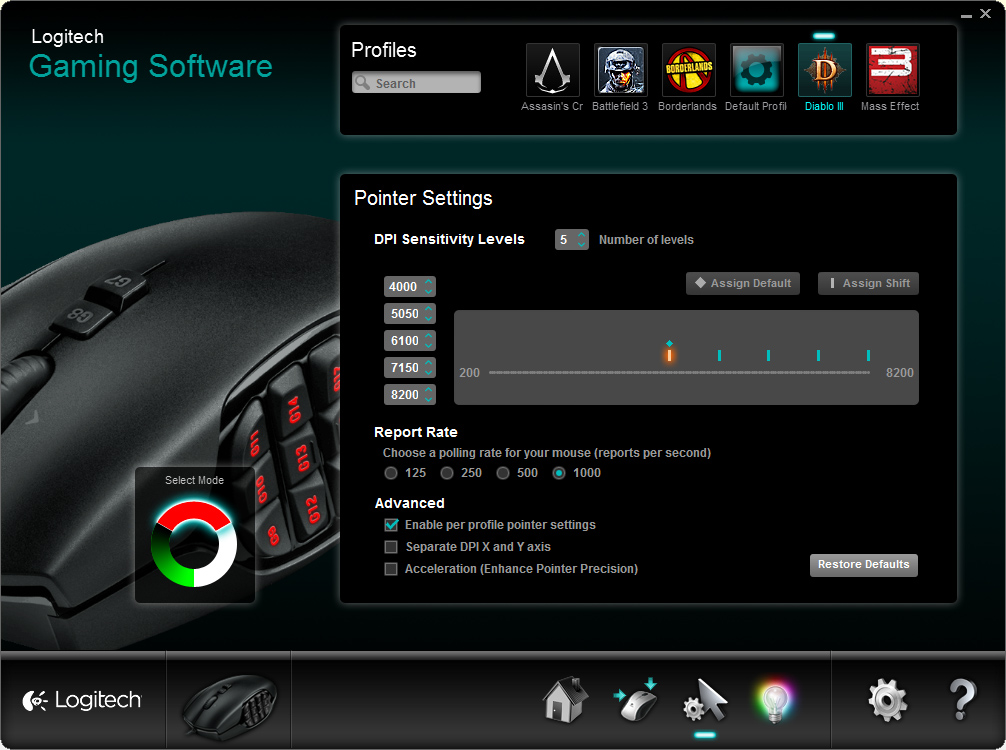
Task: Adjust the 4000 DPI level stepper
Action: click(x=429, y=287)
